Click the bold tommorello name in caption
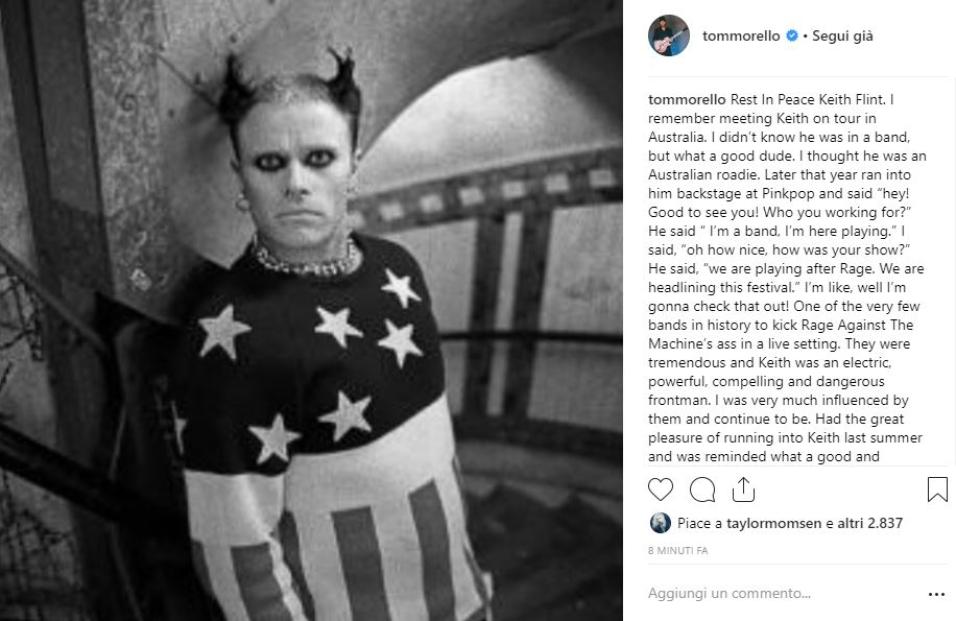This screenshot has height=621, width=956. [x=687, y=99]
